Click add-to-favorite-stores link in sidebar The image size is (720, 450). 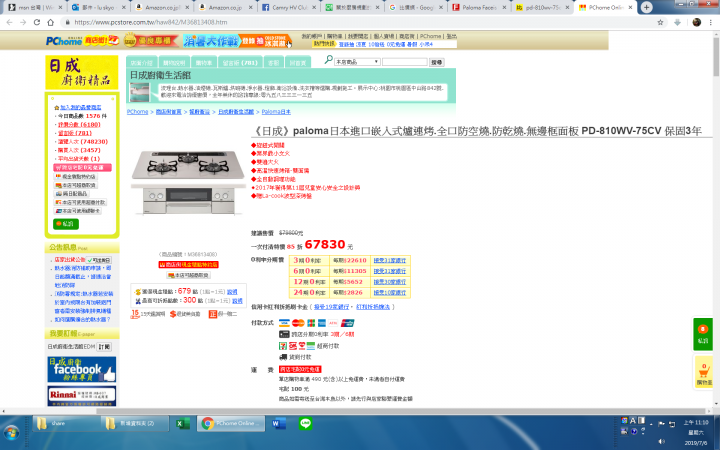pyautogui.click(x=81, y=107)
